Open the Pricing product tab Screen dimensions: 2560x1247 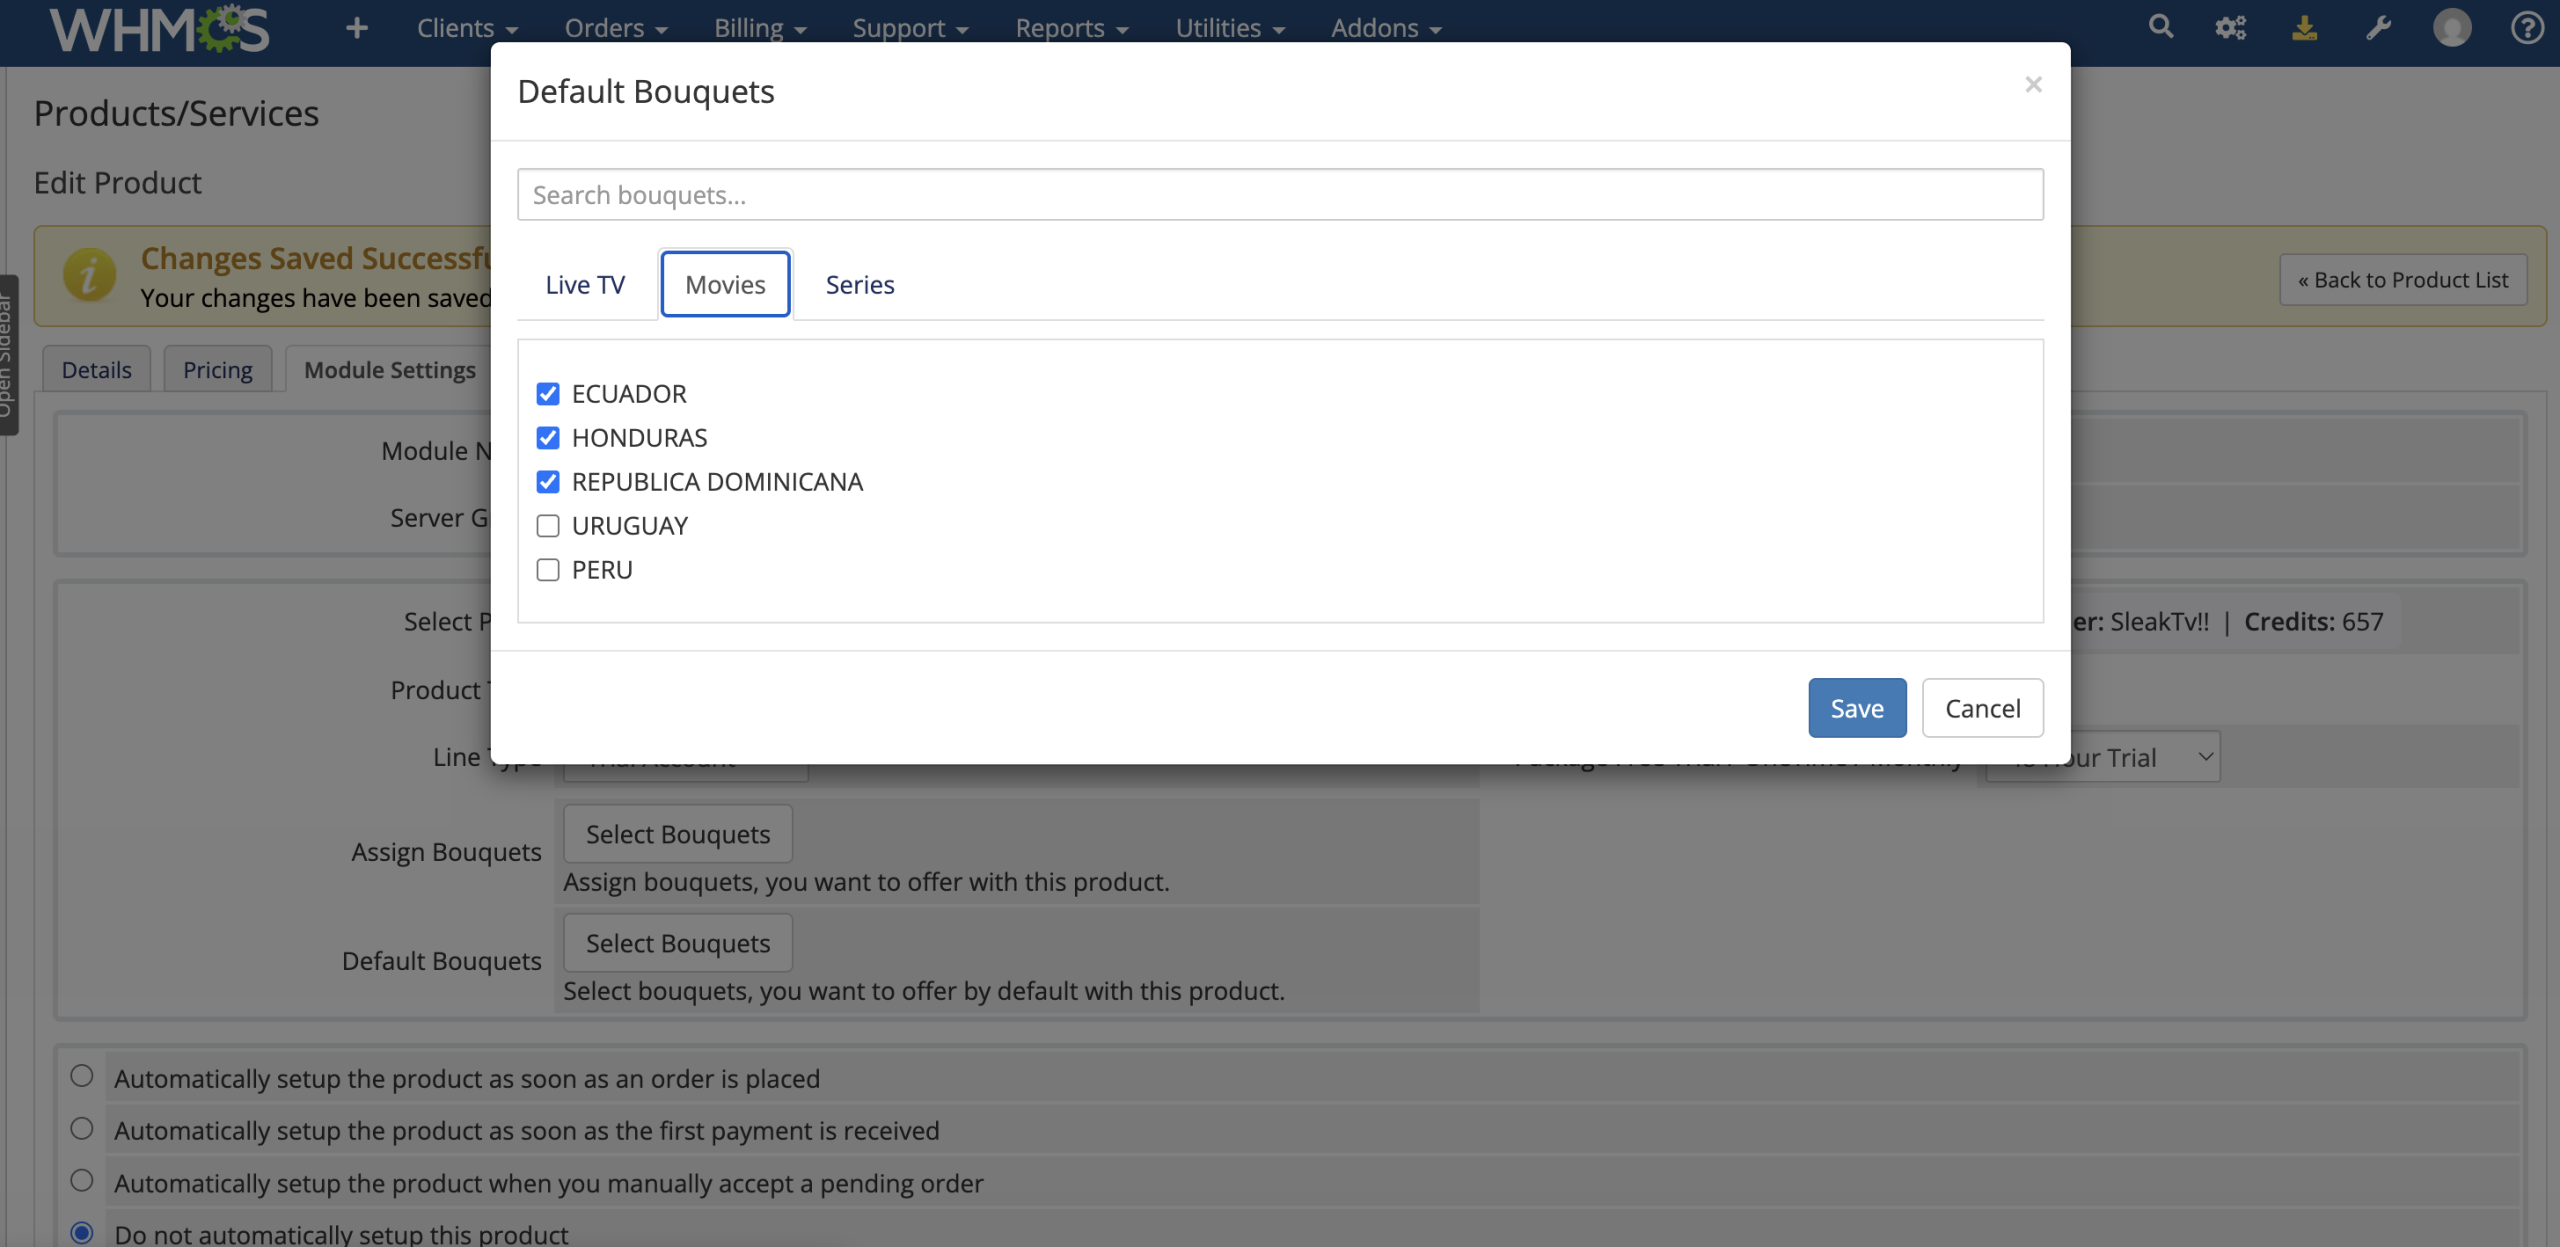(218, 370)
